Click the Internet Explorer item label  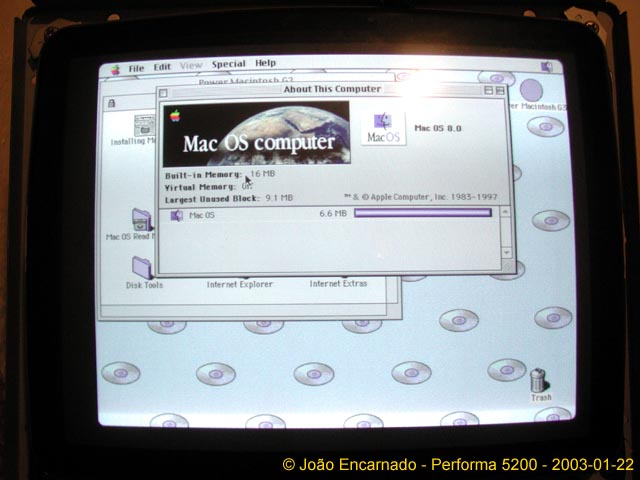[x=240, y=284]
